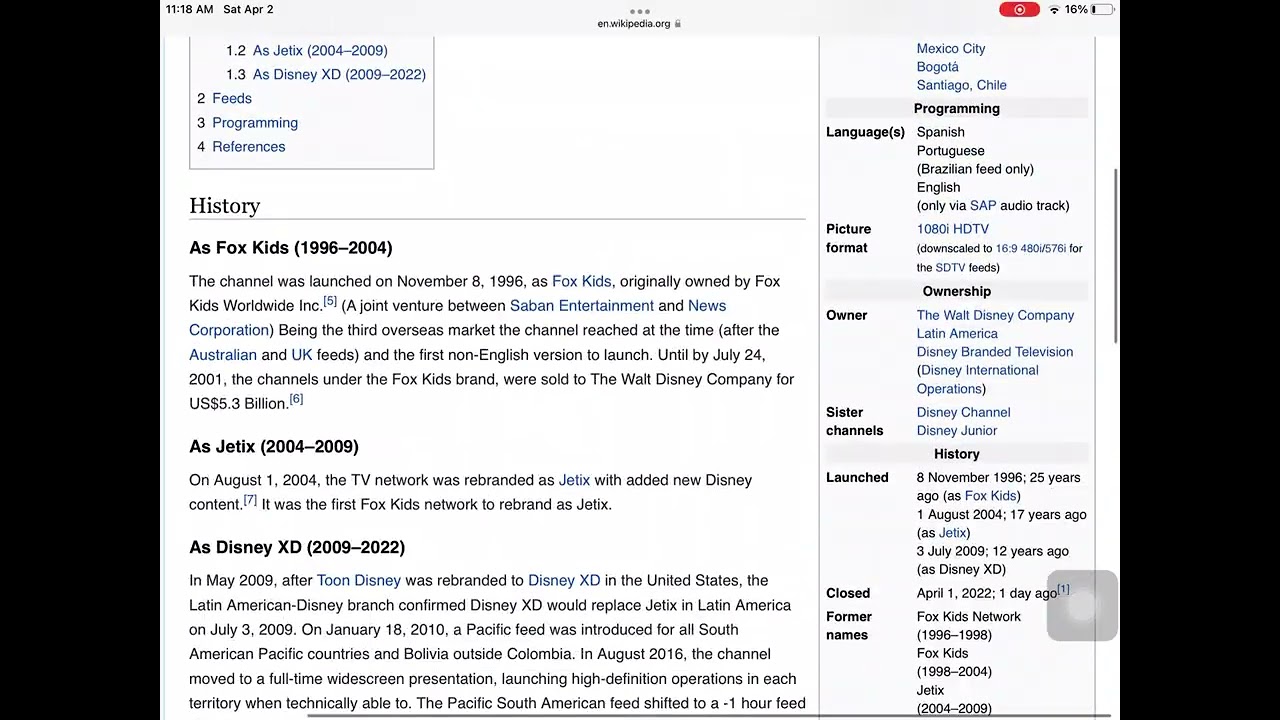Click the As Disney XD (2009–2022) section heading

pyautogui.click(x=297, y=547)
